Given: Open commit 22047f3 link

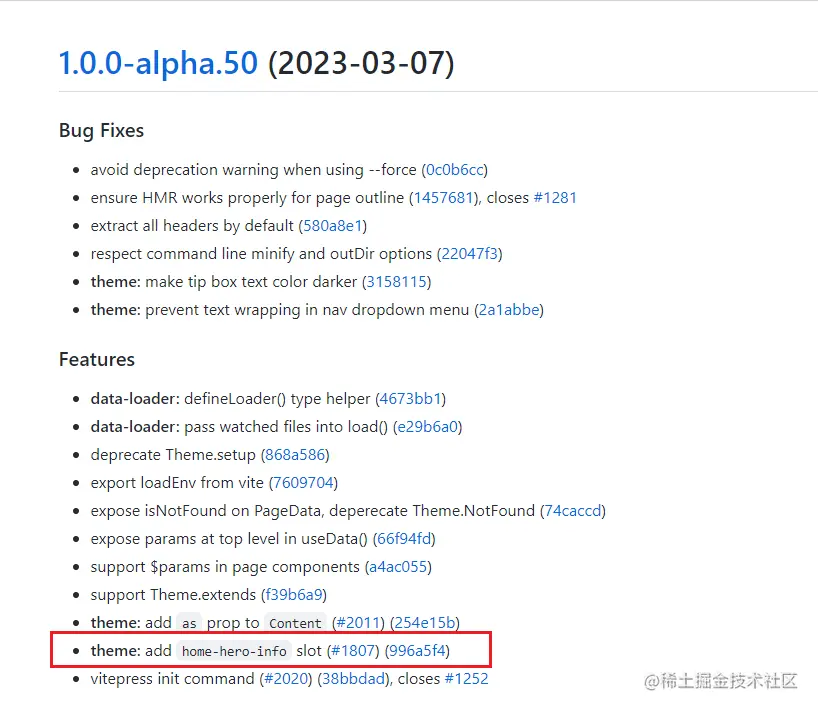Looking at the screenshot, I should [x=470, y=254].
